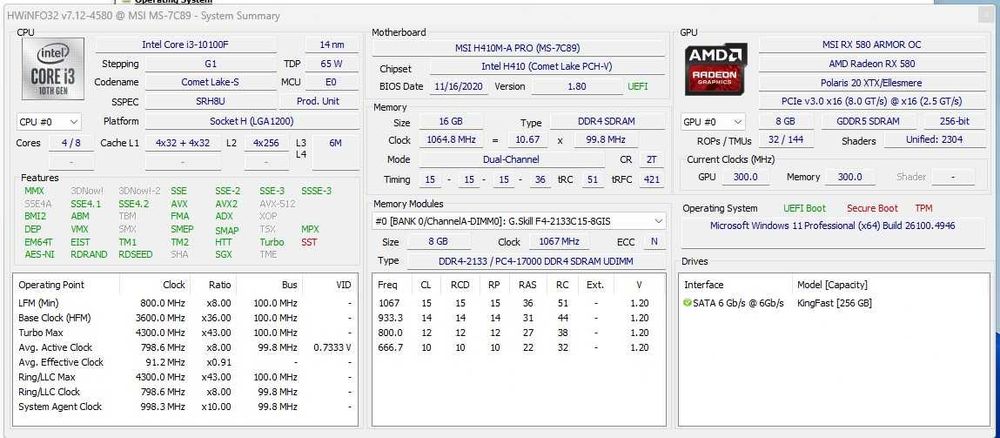This screenshot has height=438, width=1000.
Task: Click chipset value Intel H410 (Comet Lake PCH-V)
Action: pyautogui.click(x=547, y=67)
